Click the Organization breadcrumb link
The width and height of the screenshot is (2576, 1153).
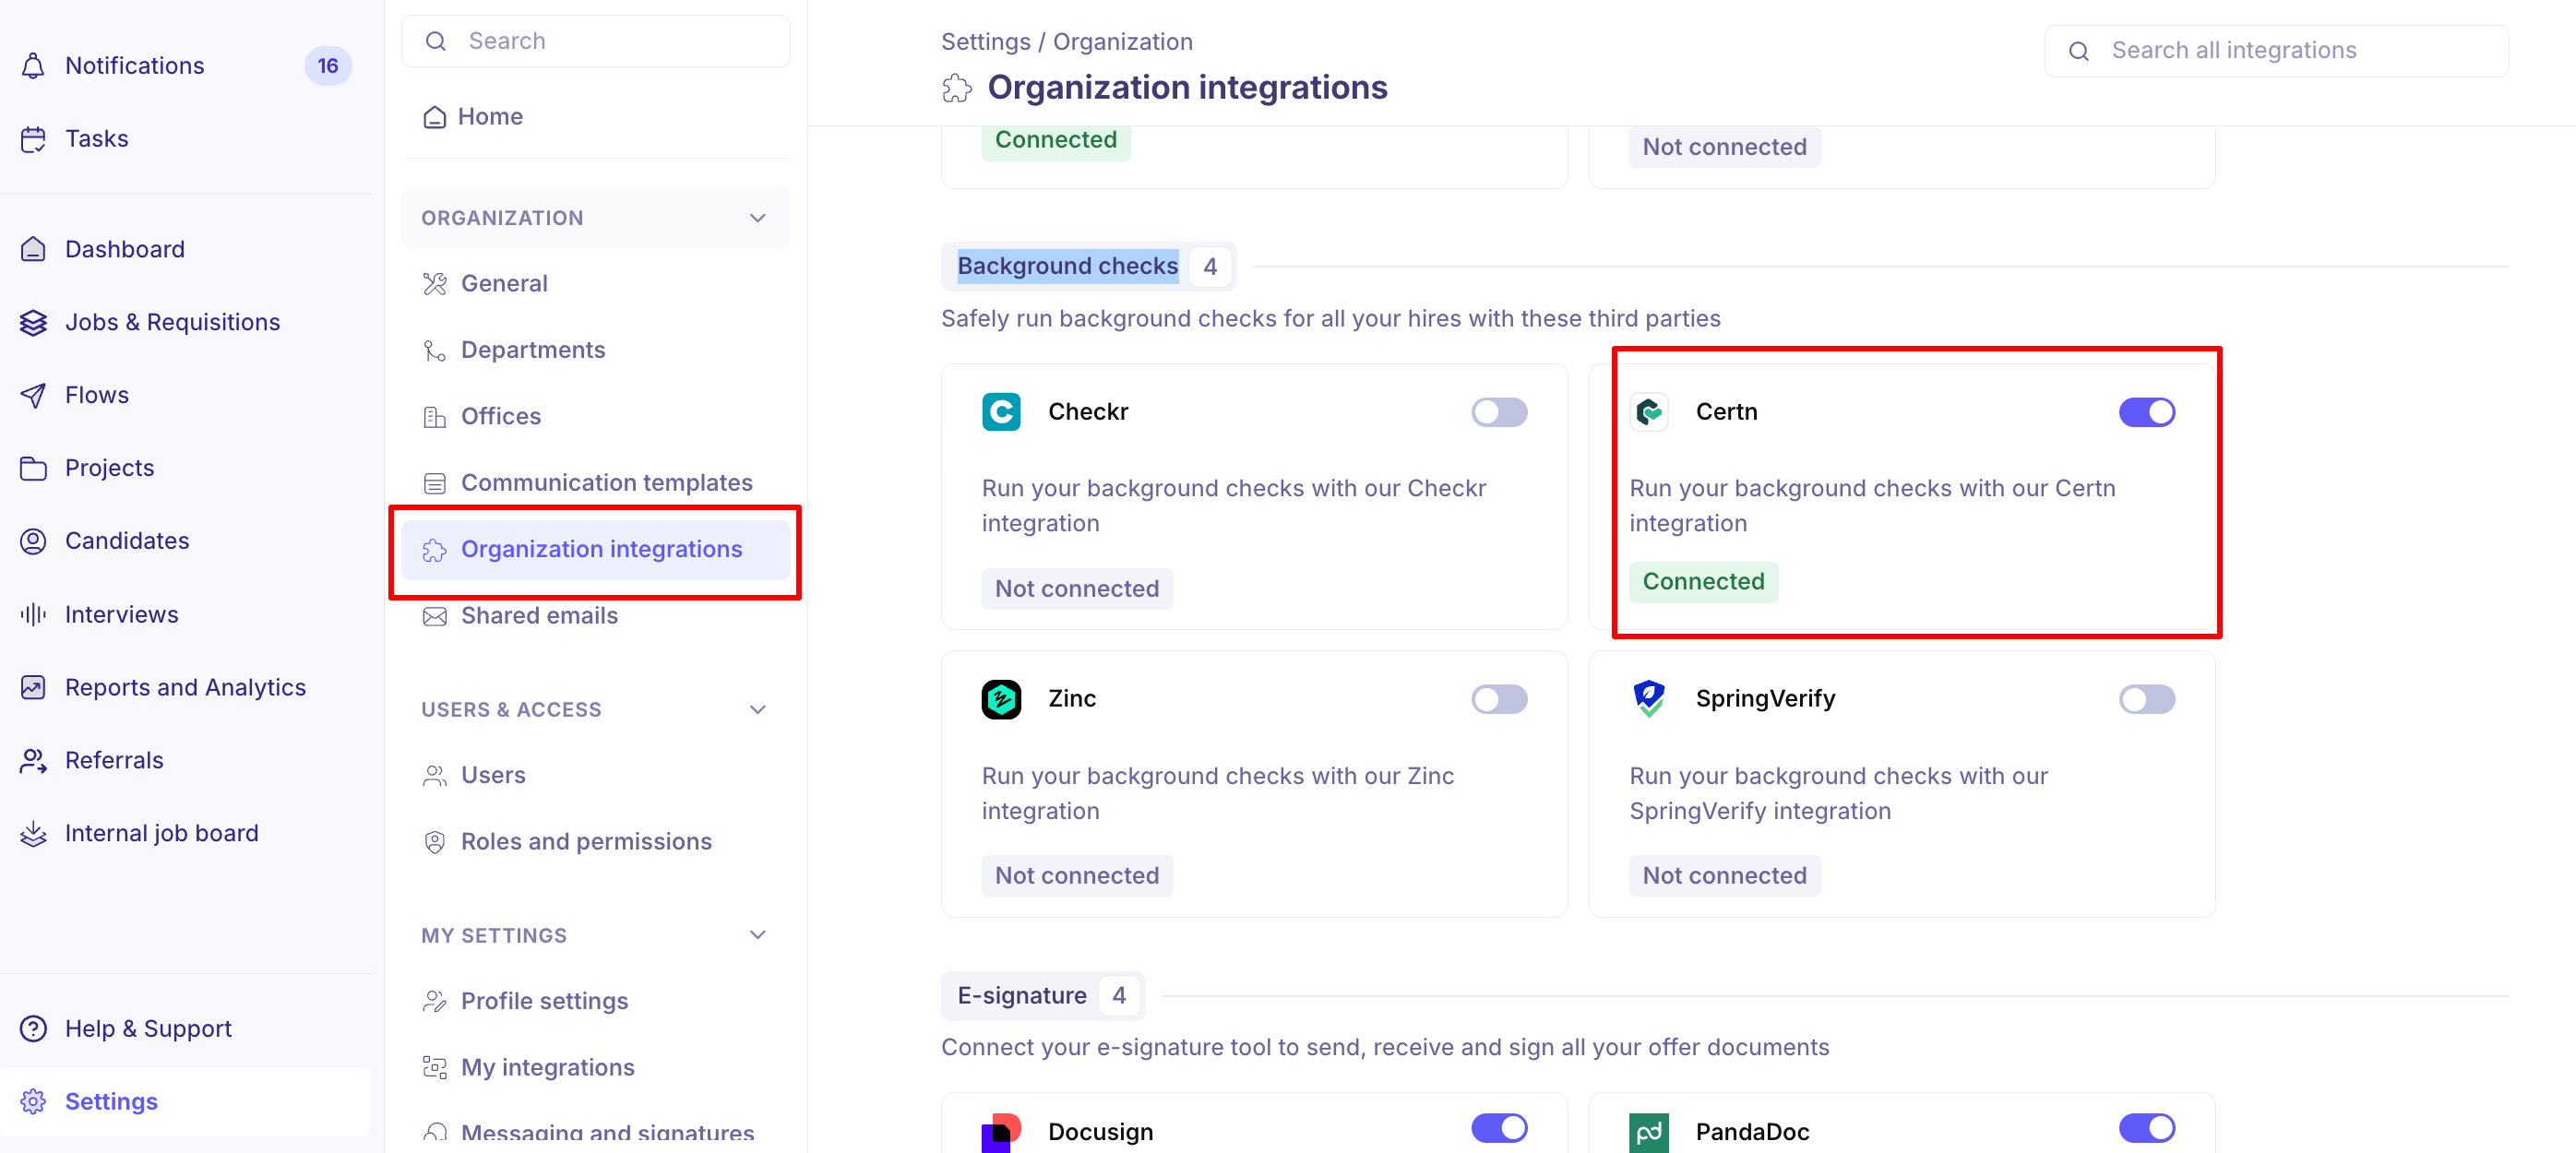pos(1122,42)
